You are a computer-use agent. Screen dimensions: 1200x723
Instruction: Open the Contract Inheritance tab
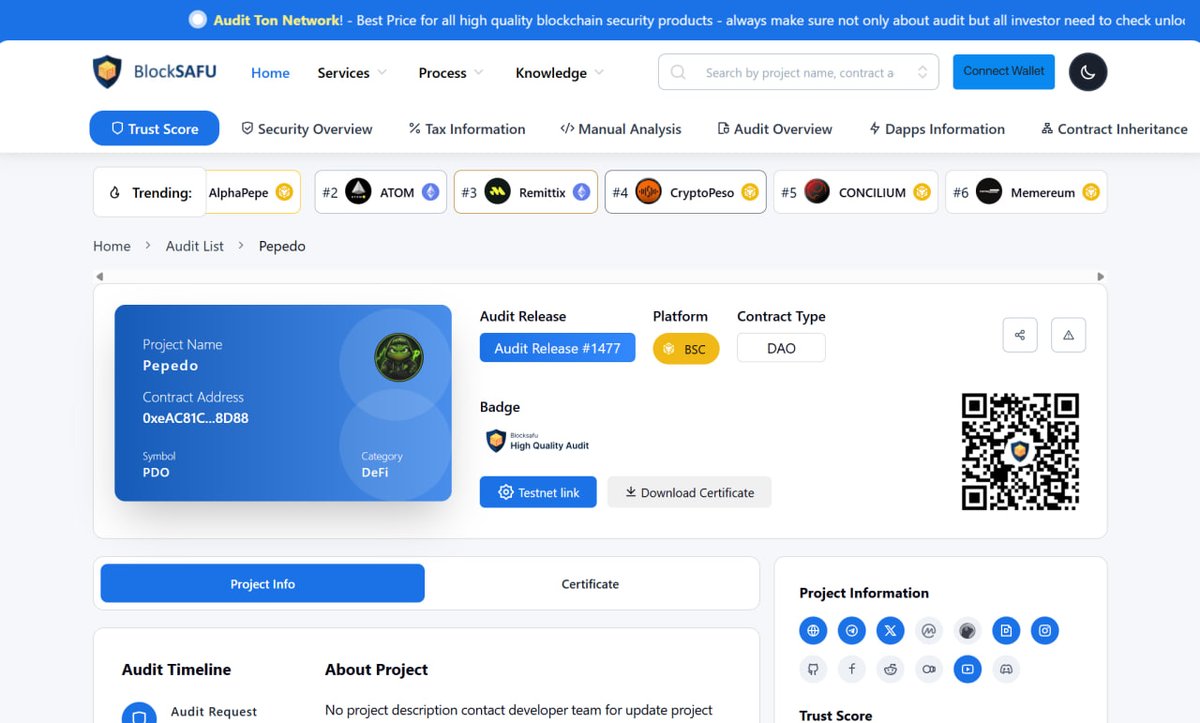[x=1114, y=129]
